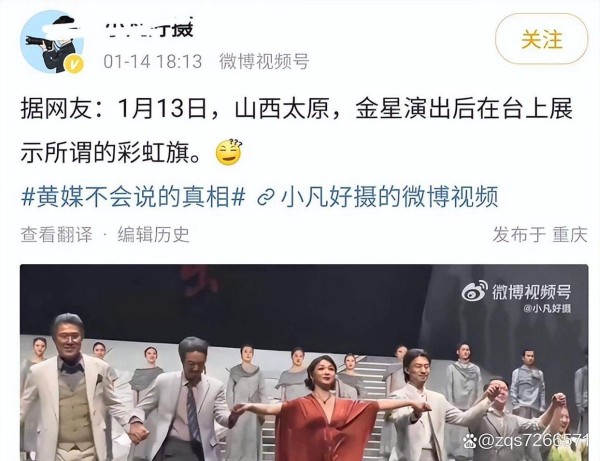
Task: Click the Weibo eye logo watermark
Action: tap(474, 292)
